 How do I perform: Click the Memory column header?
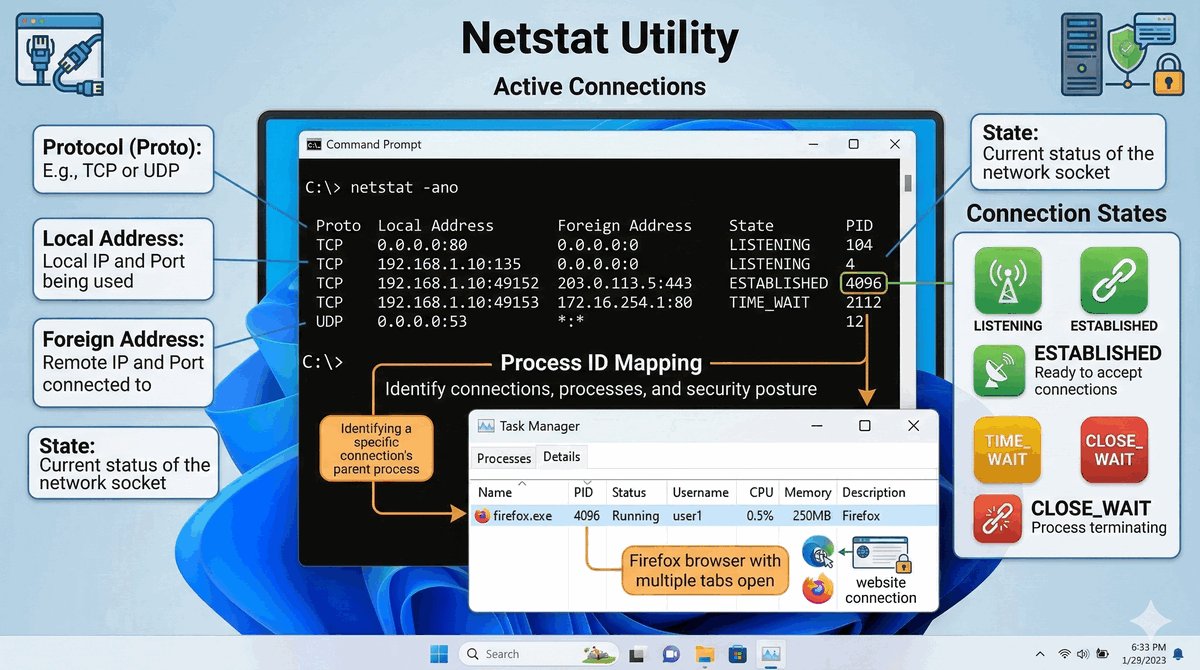tap(807, 492)
